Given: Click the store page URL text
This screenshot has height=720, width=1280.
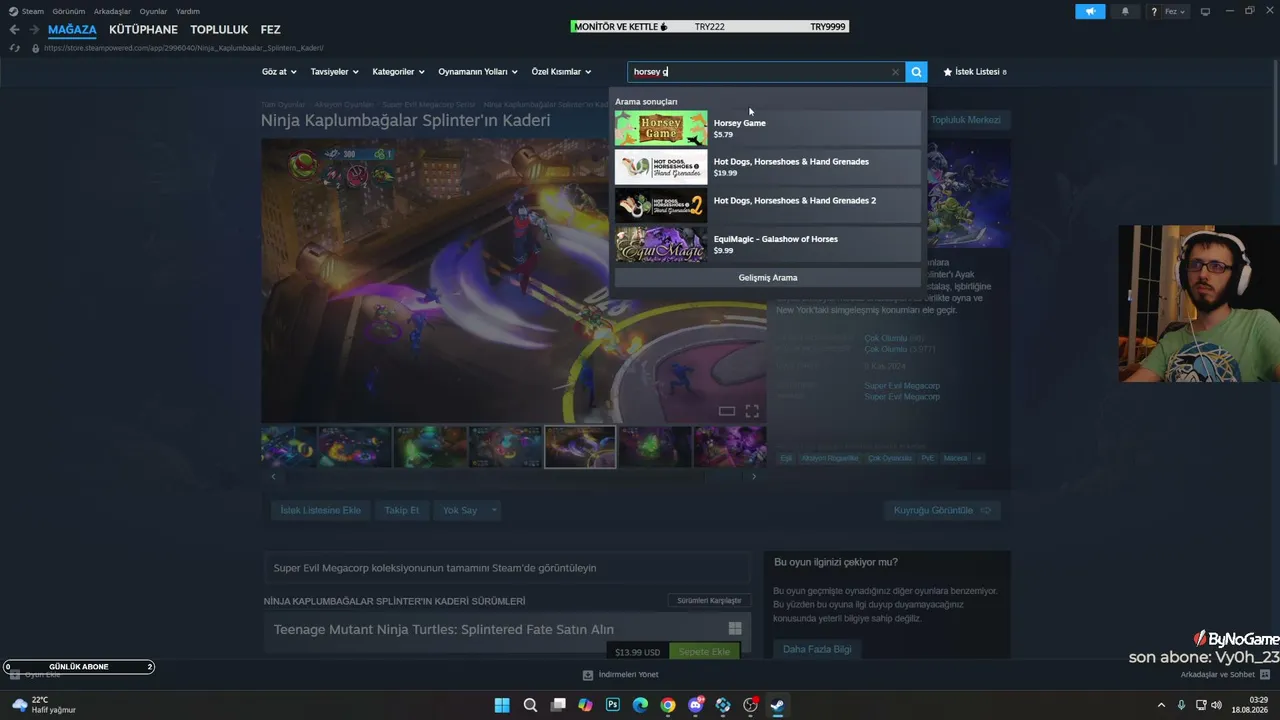Looking at the screenshot, I should click(x=184, y=48).
